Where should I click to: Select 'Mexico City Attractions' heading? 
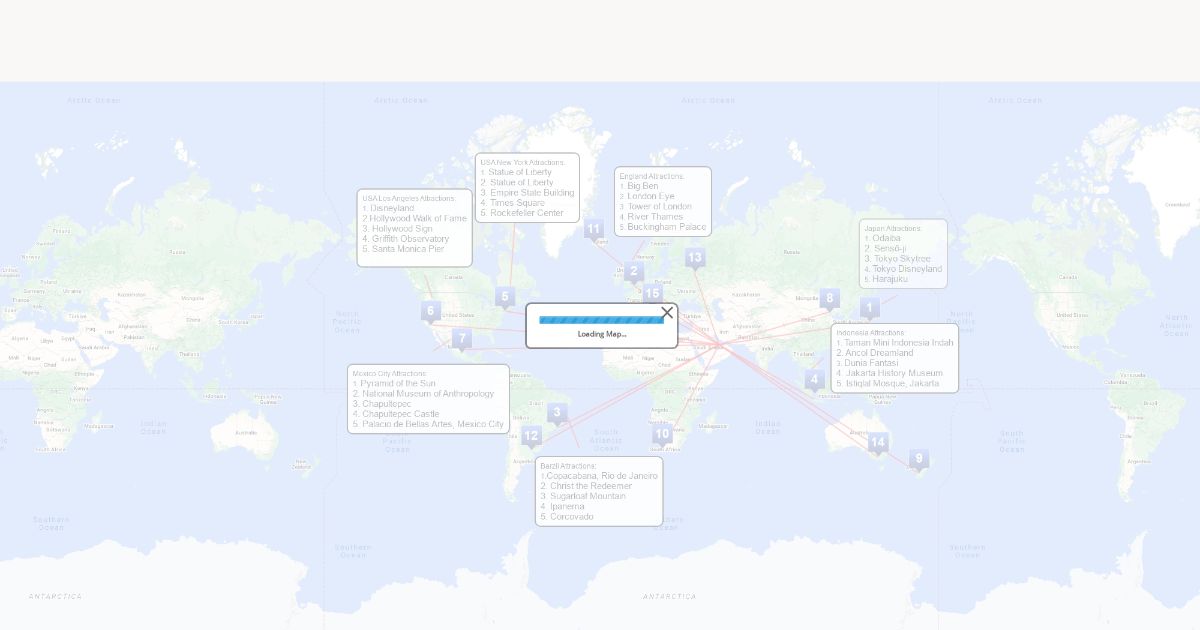pos(390,373)
